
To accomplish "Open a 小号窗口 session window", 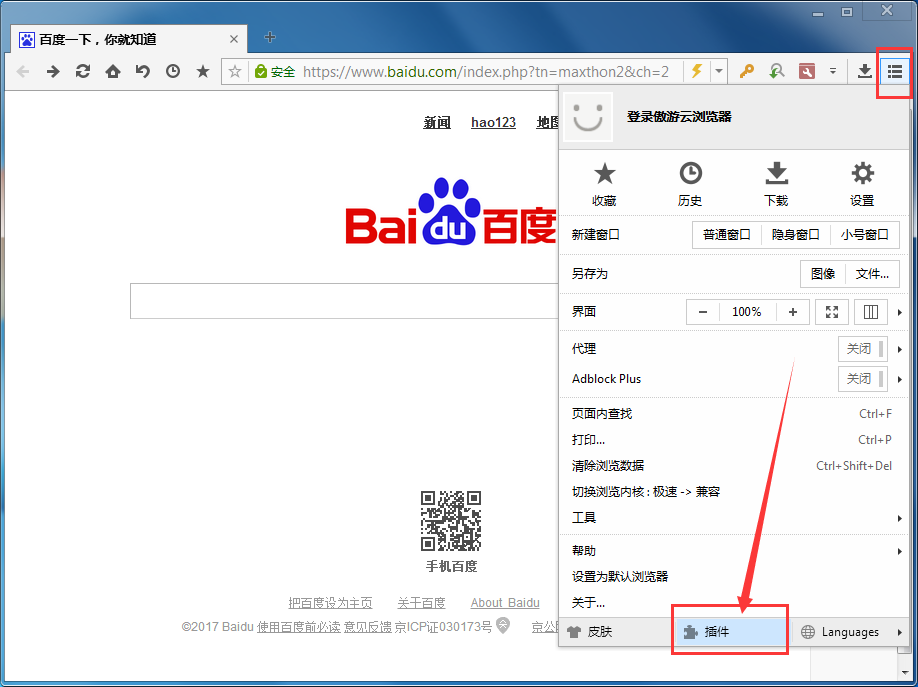I will [865, 235].
